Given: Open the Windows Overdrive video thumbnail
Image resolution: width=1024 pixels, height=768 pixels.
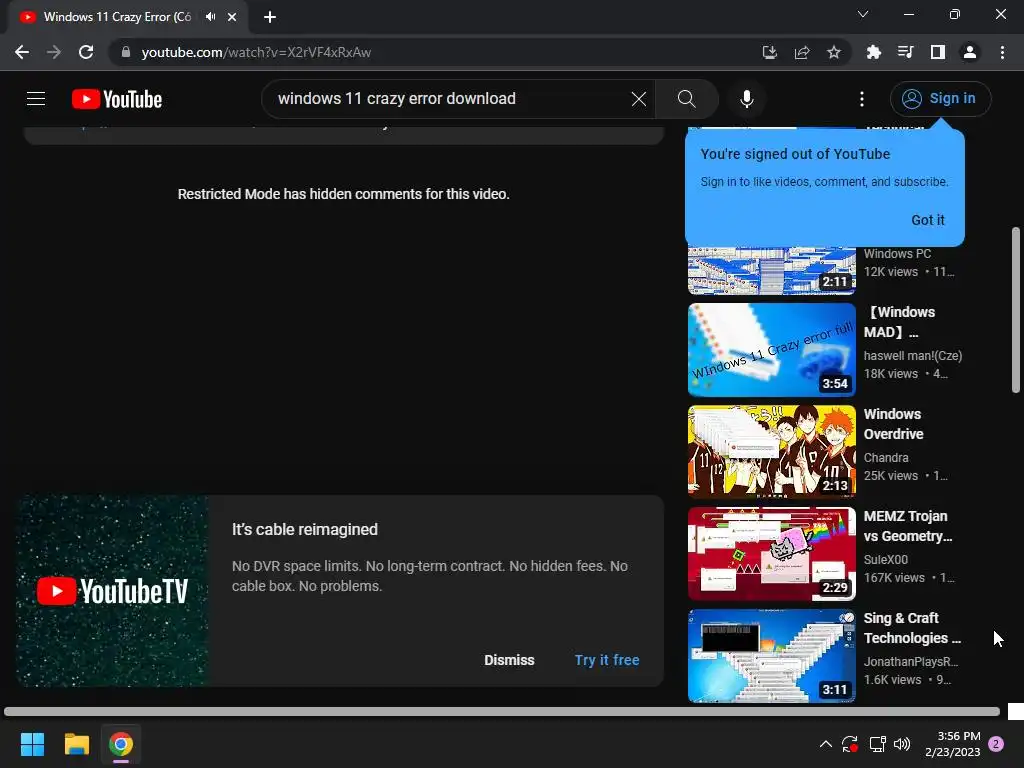Looking at the screenshot, I should pos(771,451).
